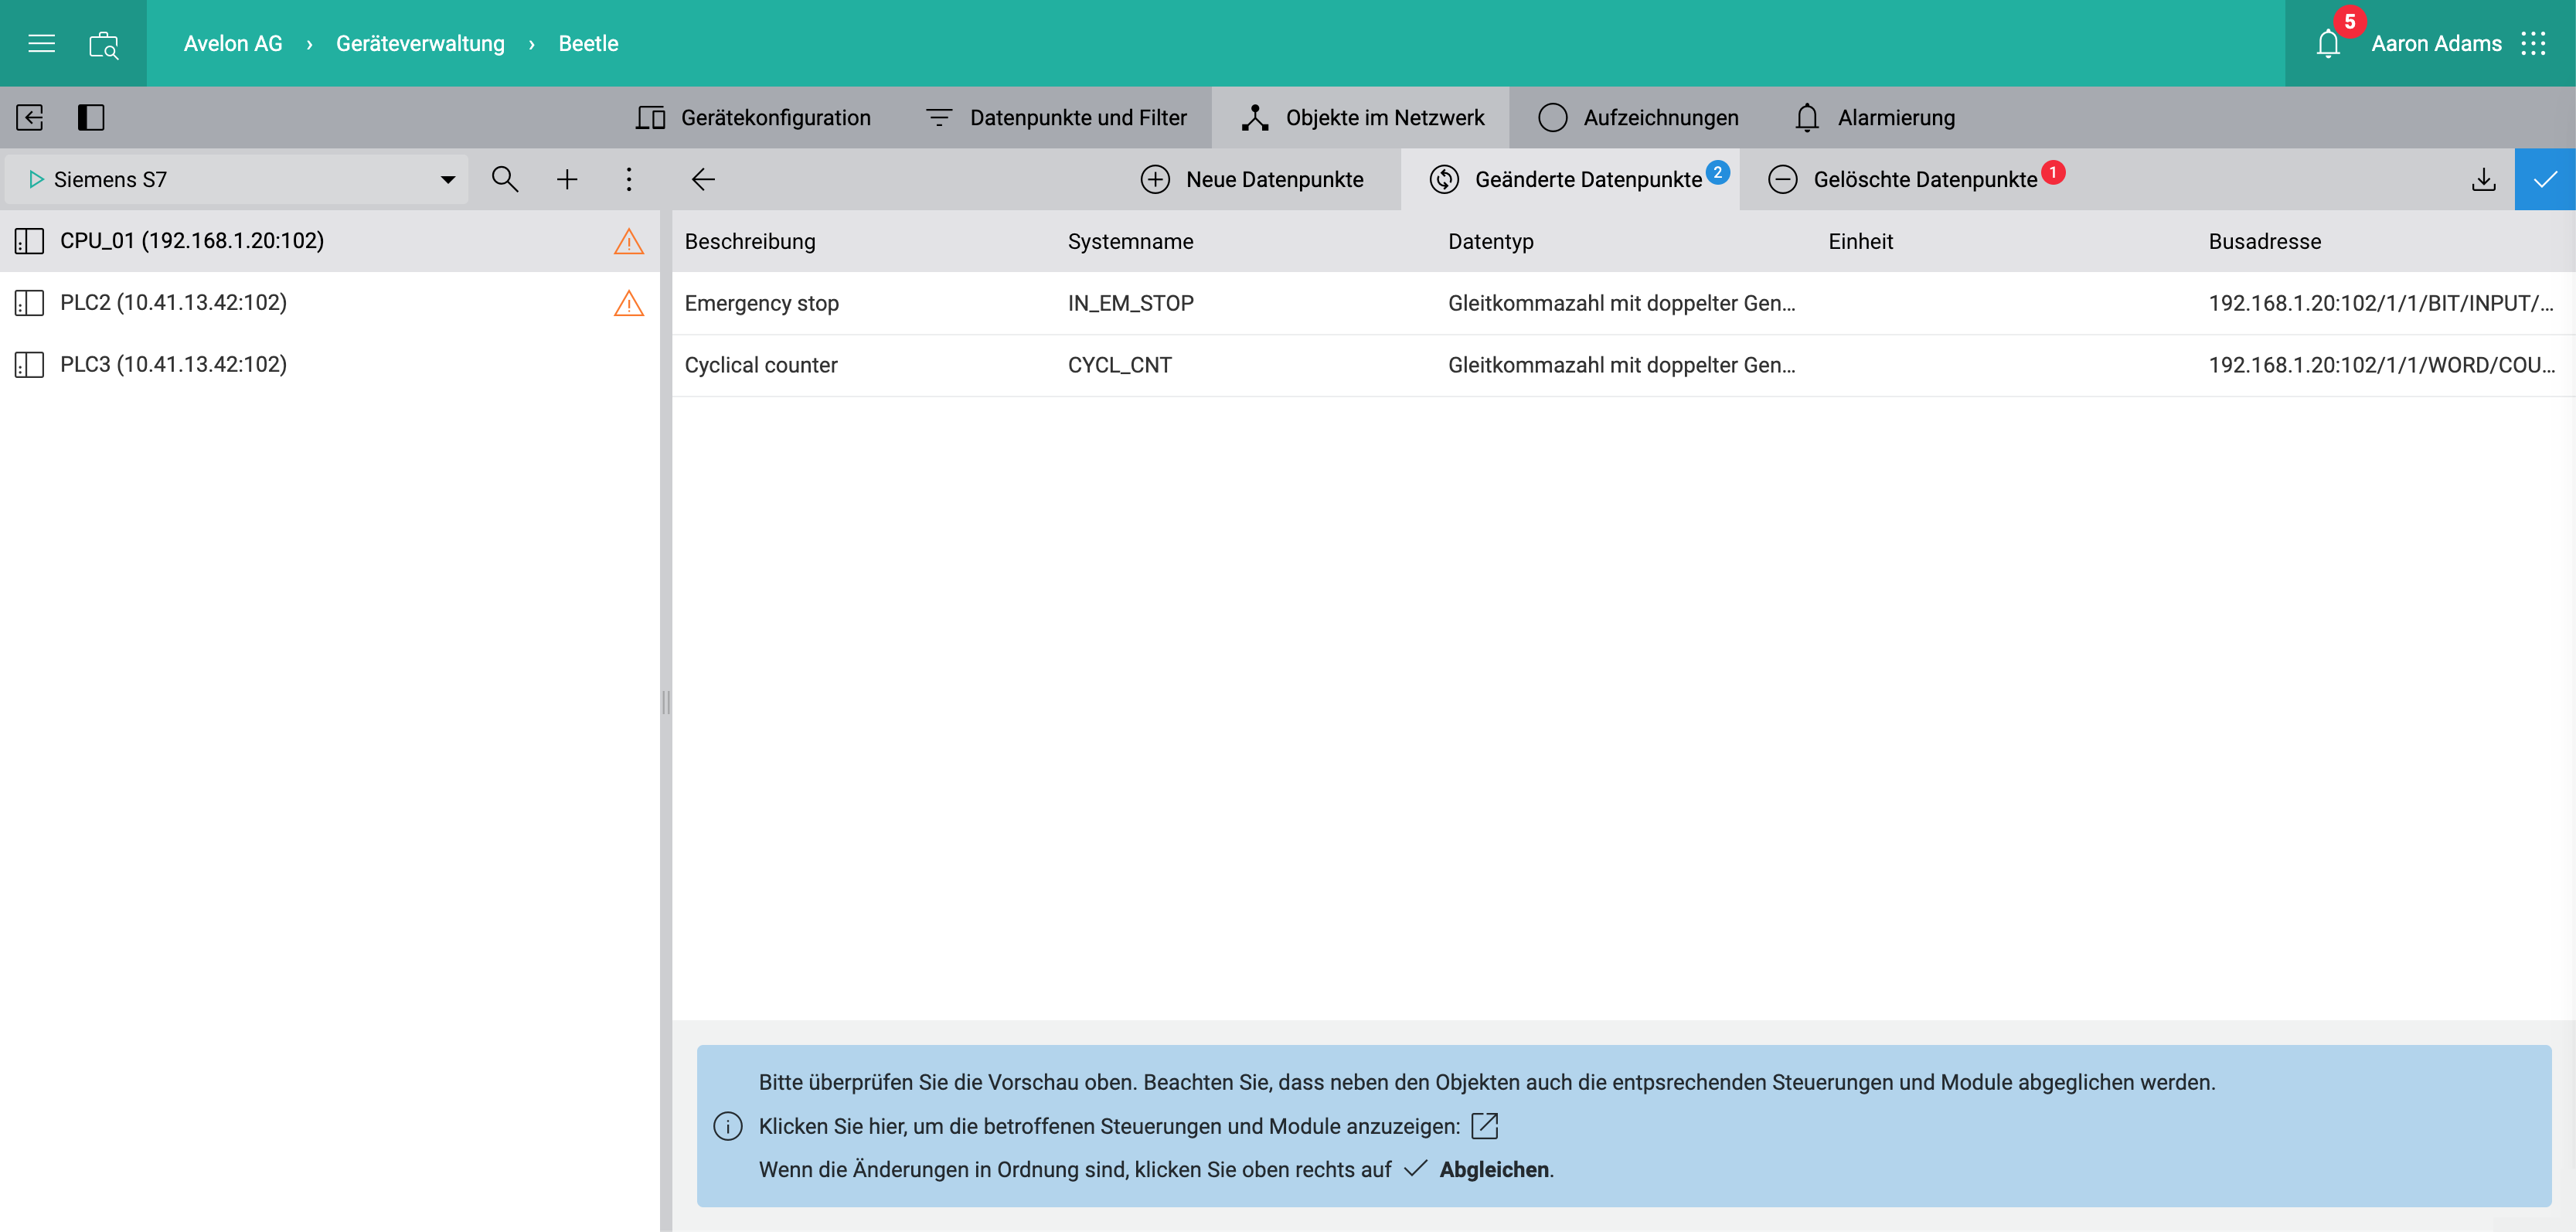2576x1232 pixels.
Task: Navigate to Geräteverwaltung via the breadcrumb
Action: pyautogui.click(x=419, y=43)
